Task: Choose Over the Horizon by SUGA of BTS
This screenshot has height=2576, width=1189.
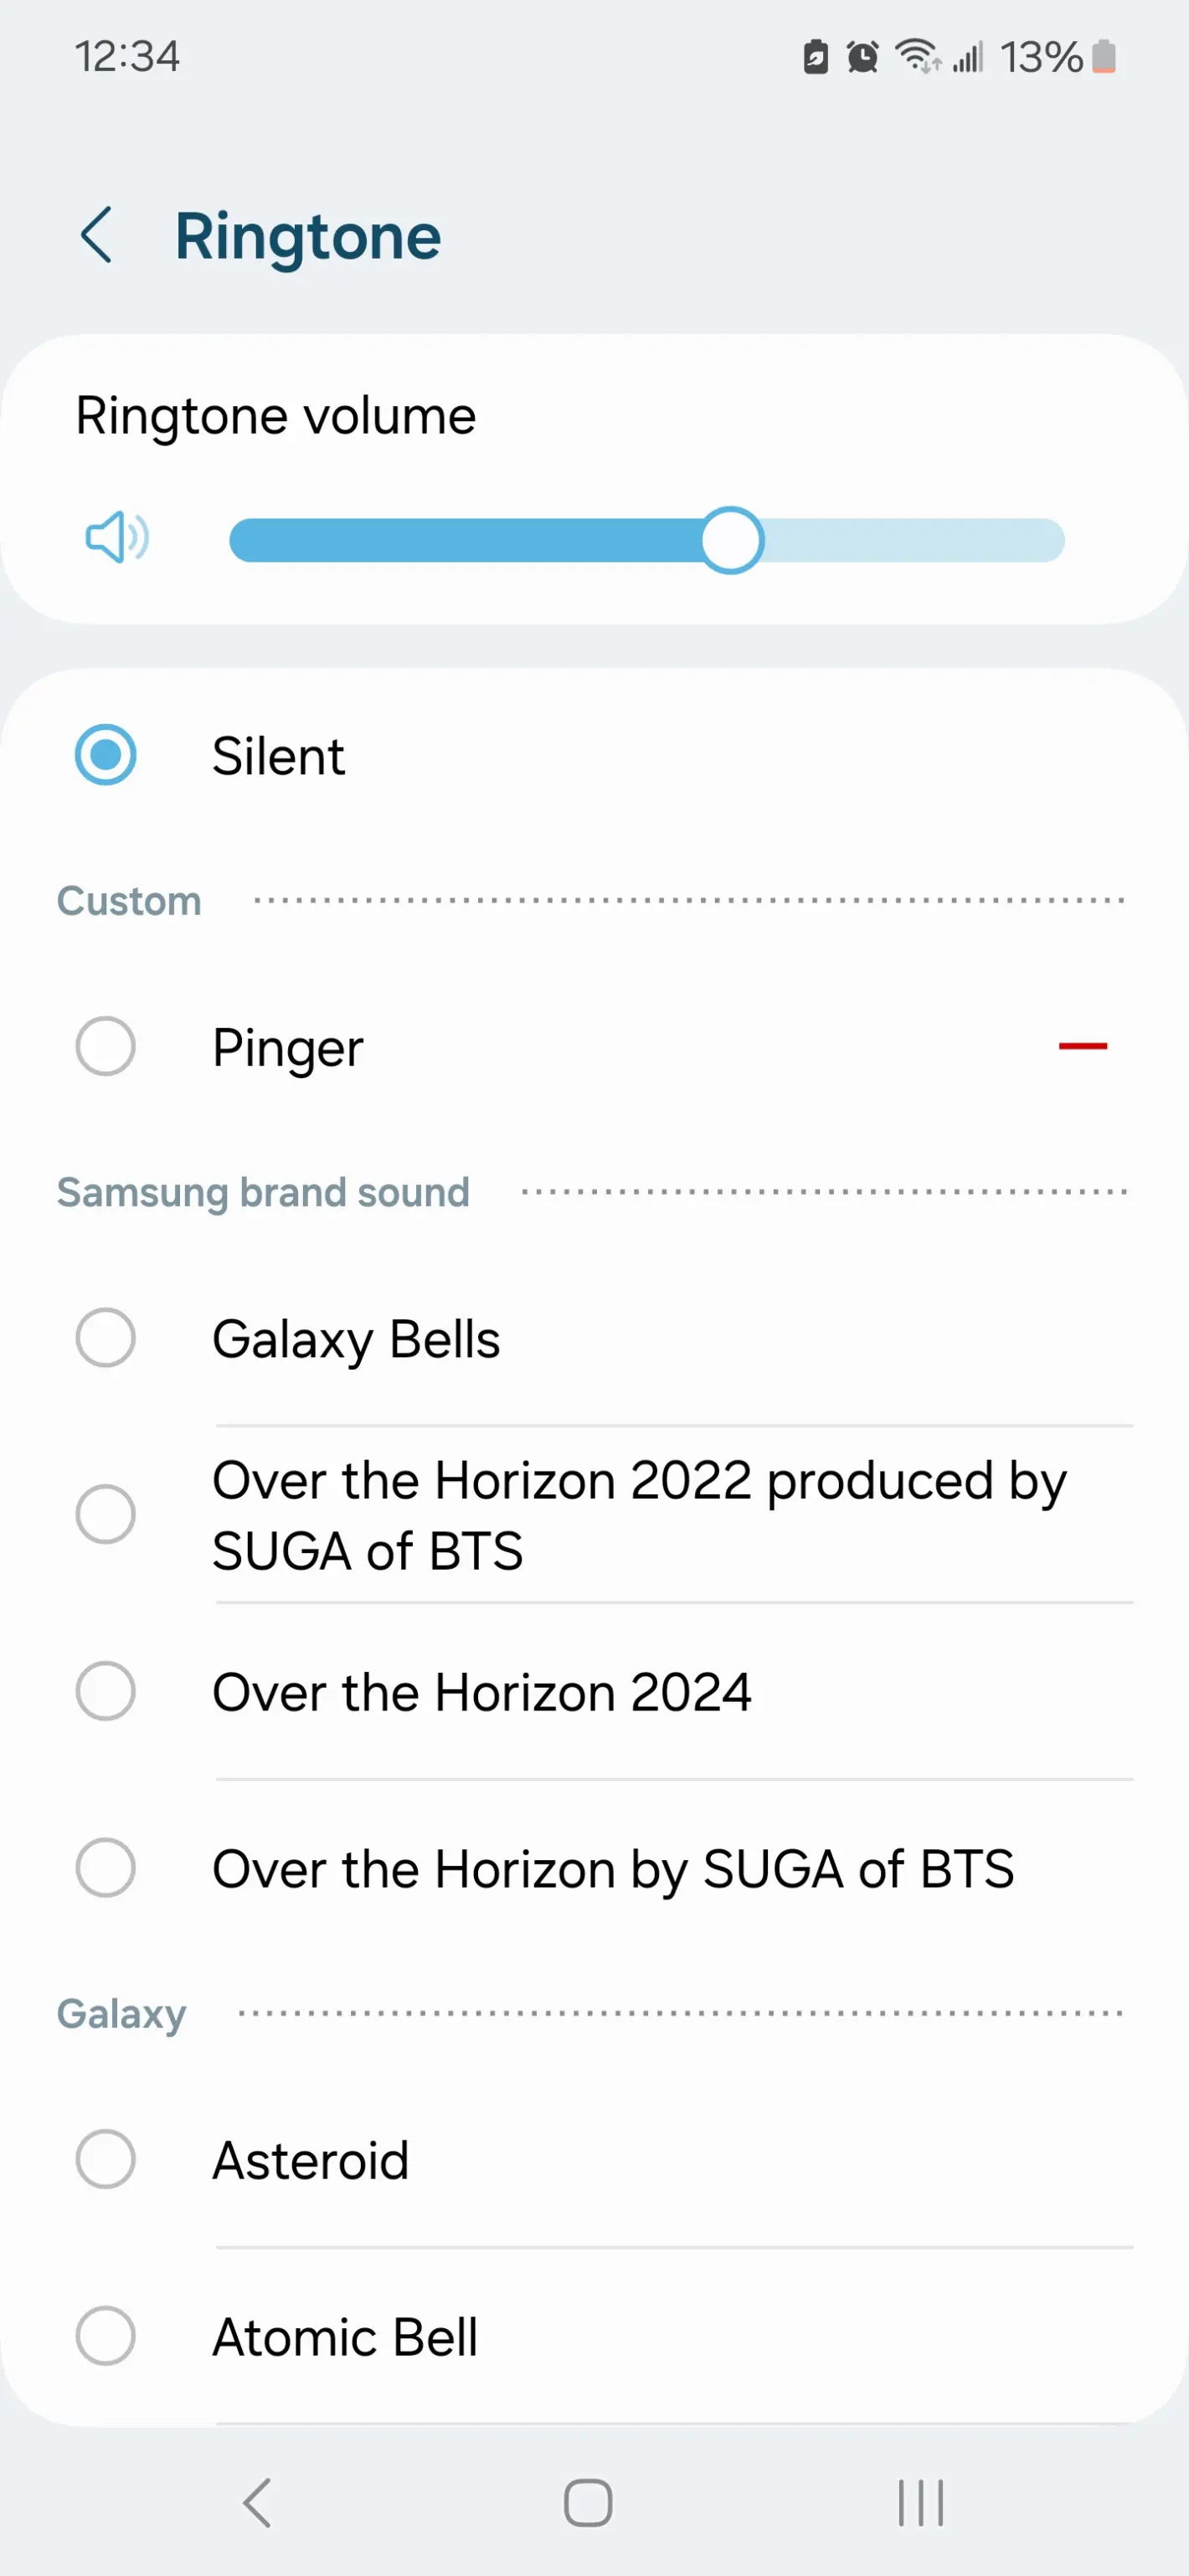Action: point(106,1867)
